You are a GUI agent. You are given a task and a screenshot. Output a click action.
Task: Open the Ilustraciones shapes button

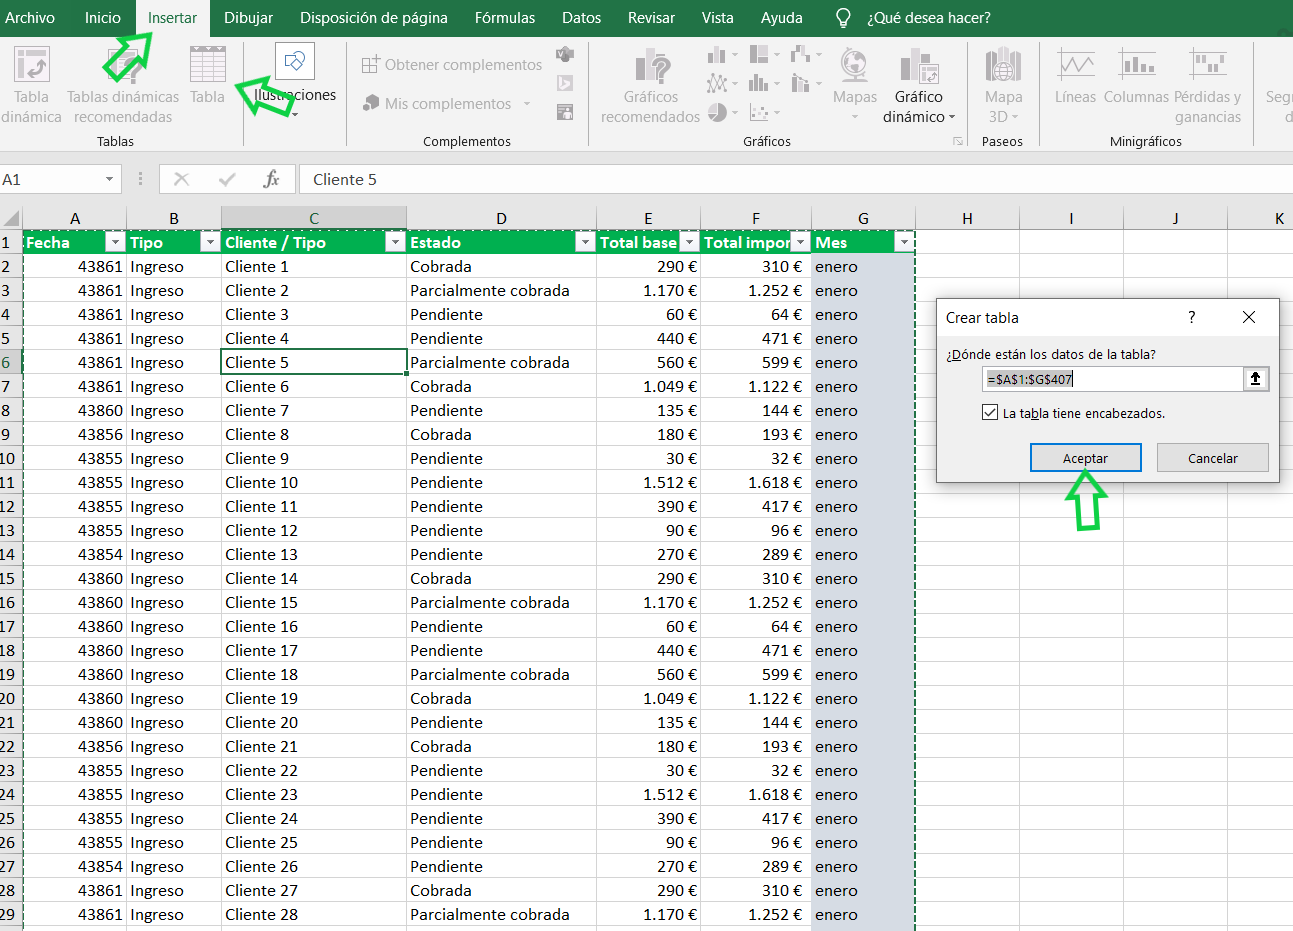click(x=295, y=62)
